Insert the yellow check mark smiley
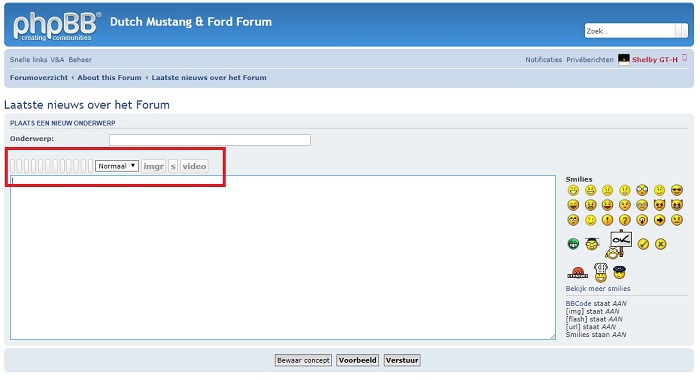Image resolution: width=700 pixels, height=380 pixels. coord(643,244)
